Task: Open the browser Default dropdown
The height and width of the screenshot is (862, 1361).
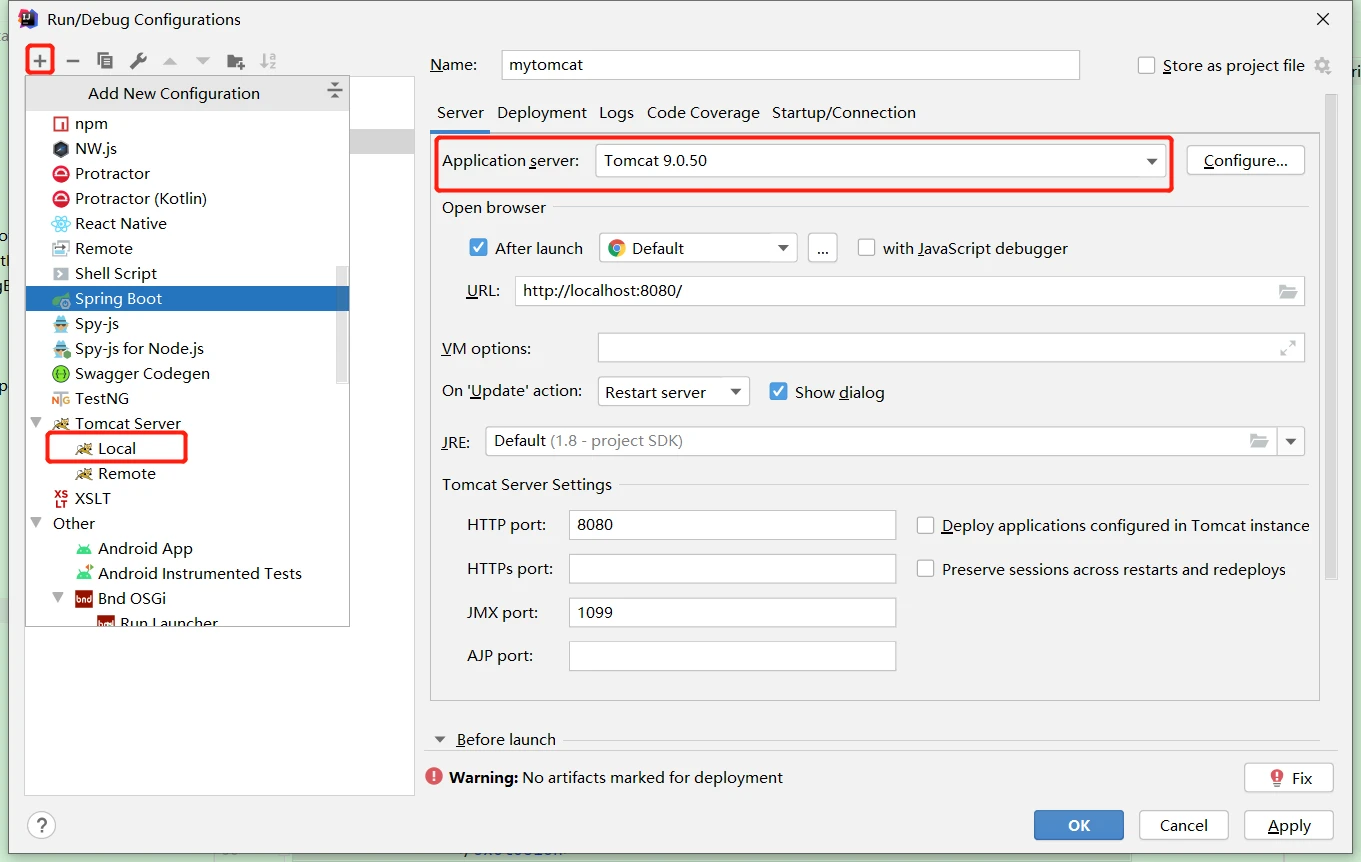Action: coord(698,248)
